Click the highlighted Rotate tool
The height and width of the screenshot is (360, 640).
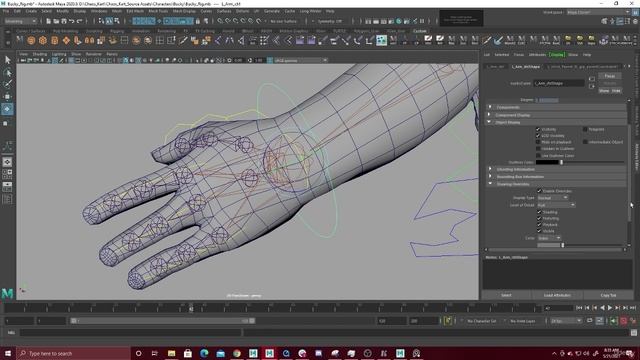(7, 109)
